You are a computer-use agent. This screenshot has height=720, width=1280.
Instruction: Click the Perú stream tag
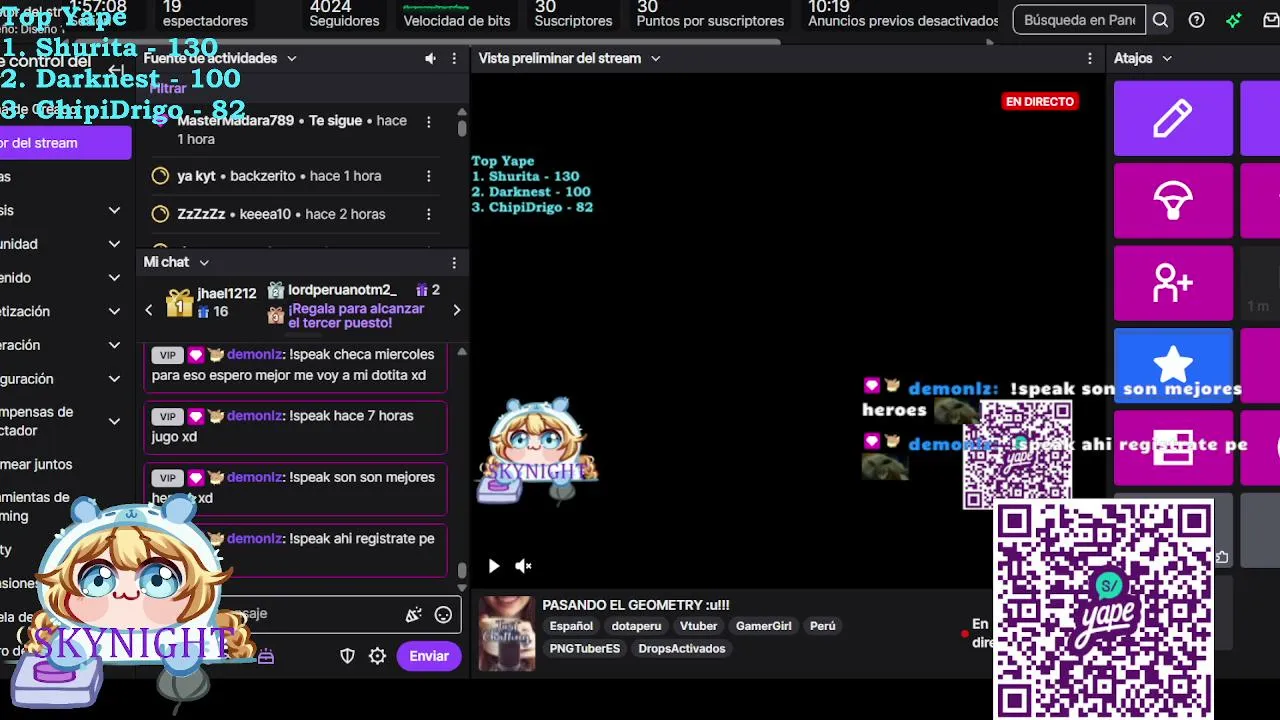click(823, 626)
